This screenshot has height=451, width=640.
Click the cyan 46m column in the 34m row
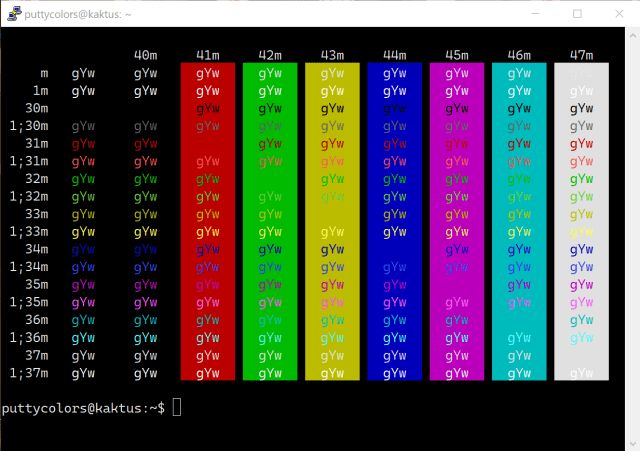tap(519, 249)
